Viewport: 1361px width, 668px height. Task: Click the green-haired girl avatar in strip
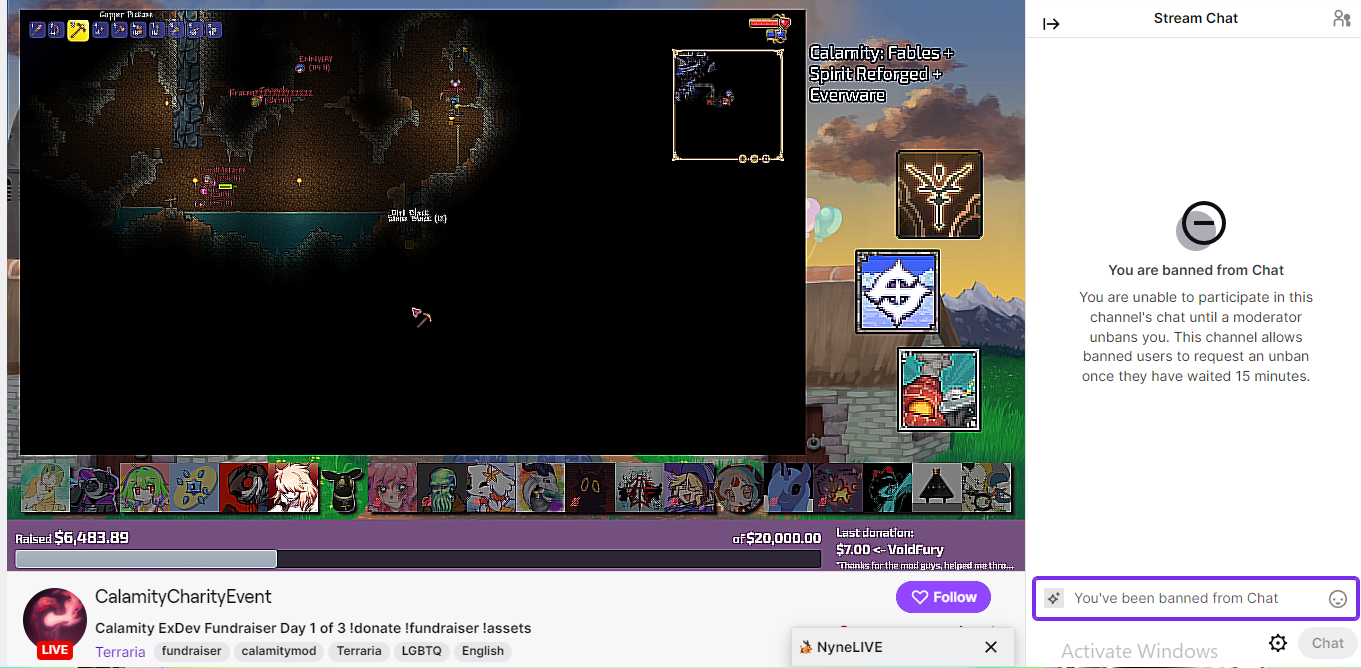(144, 488)
